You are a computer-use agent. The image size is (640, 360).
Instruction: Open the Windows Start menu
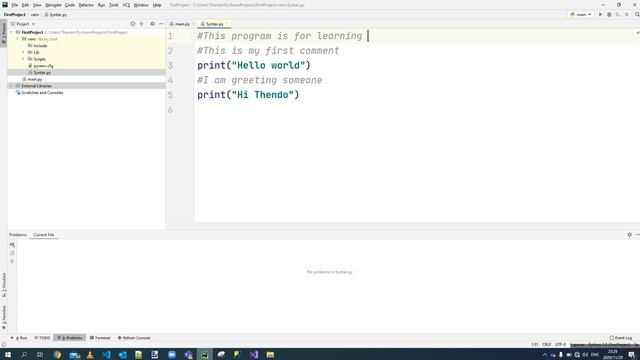8,355
